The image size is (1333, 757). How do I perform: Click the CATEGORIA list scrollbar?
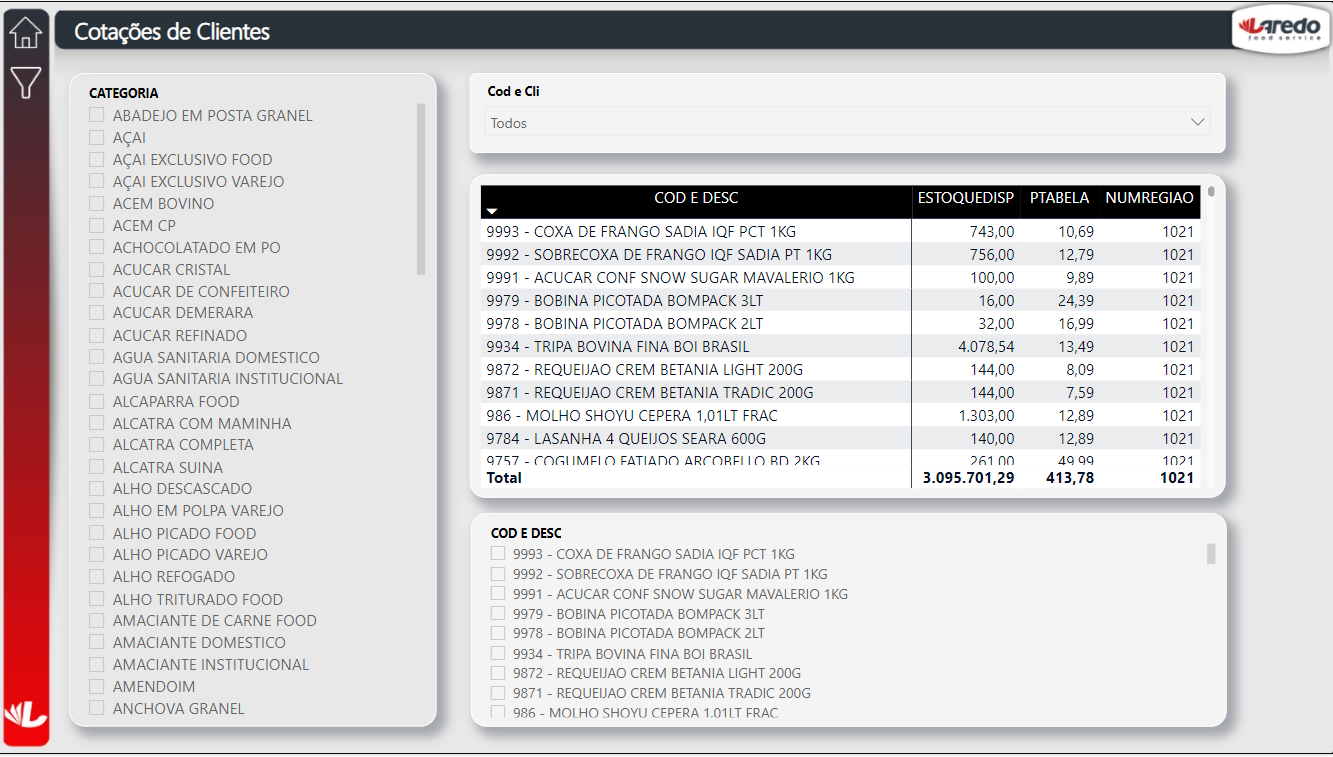[421, 189]
